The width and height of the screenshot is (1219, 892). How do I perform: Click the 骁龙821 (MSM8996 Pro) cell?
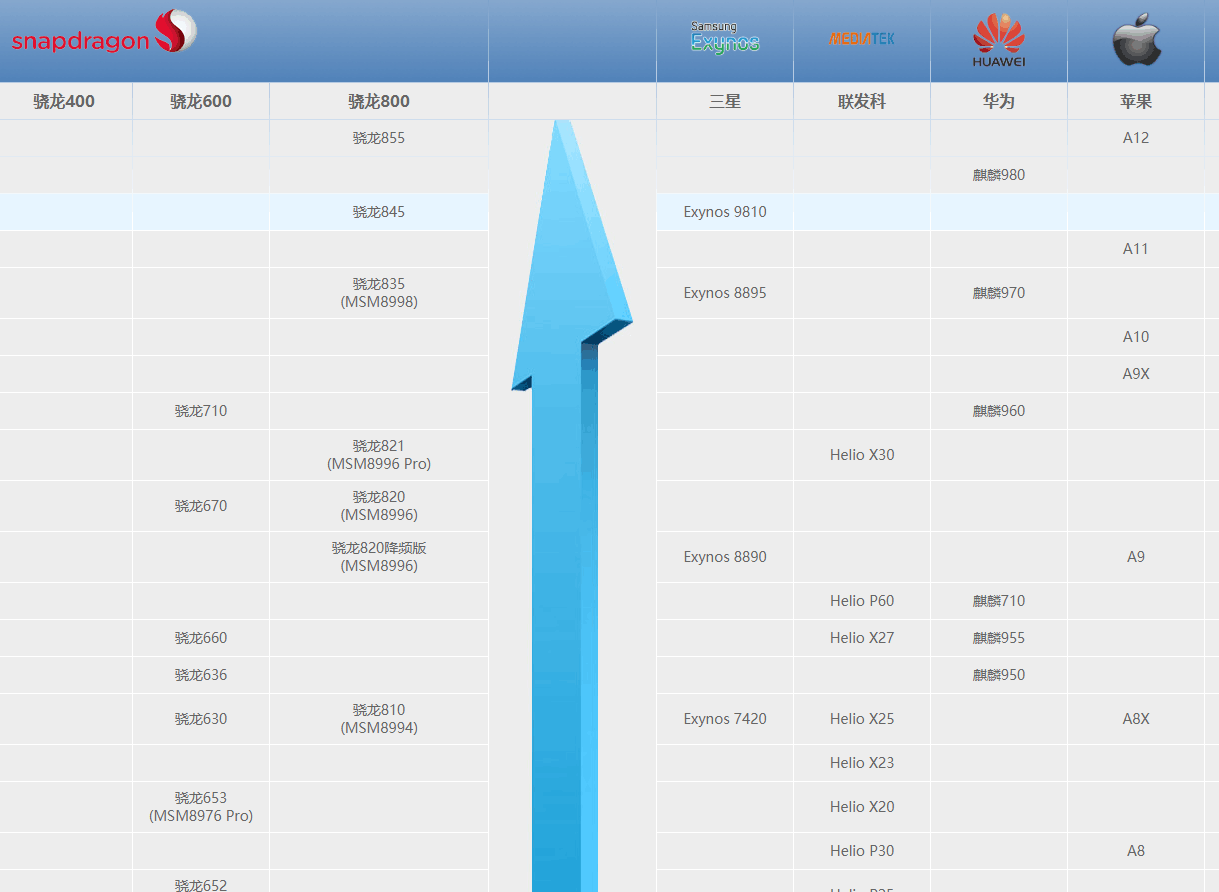[x=379, y=455]
